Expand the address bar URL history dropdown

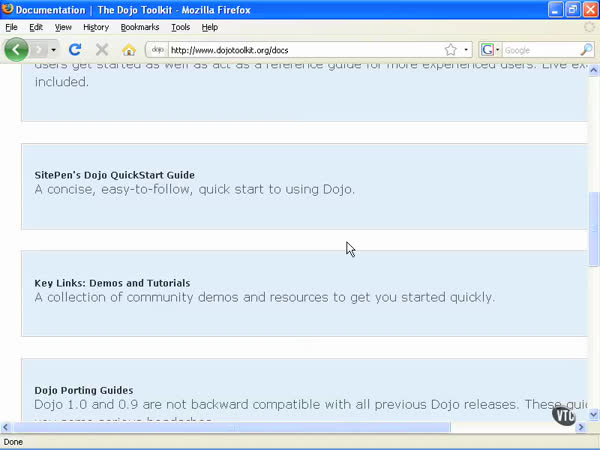[x=466, y=49]
